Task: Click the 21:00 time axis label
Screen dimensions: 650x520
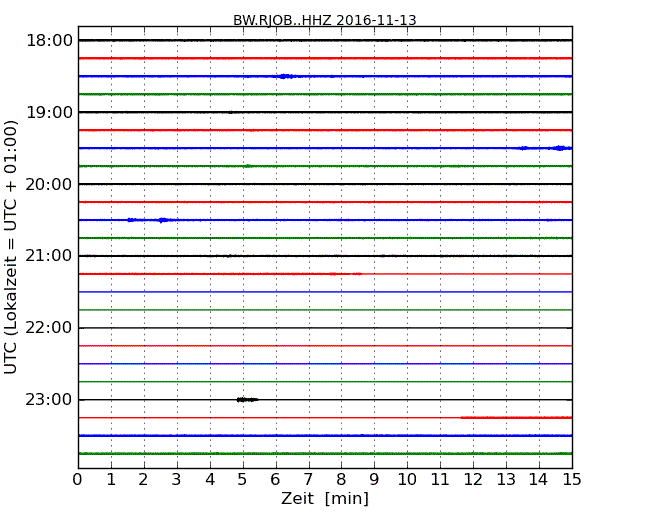Action: 49,256
